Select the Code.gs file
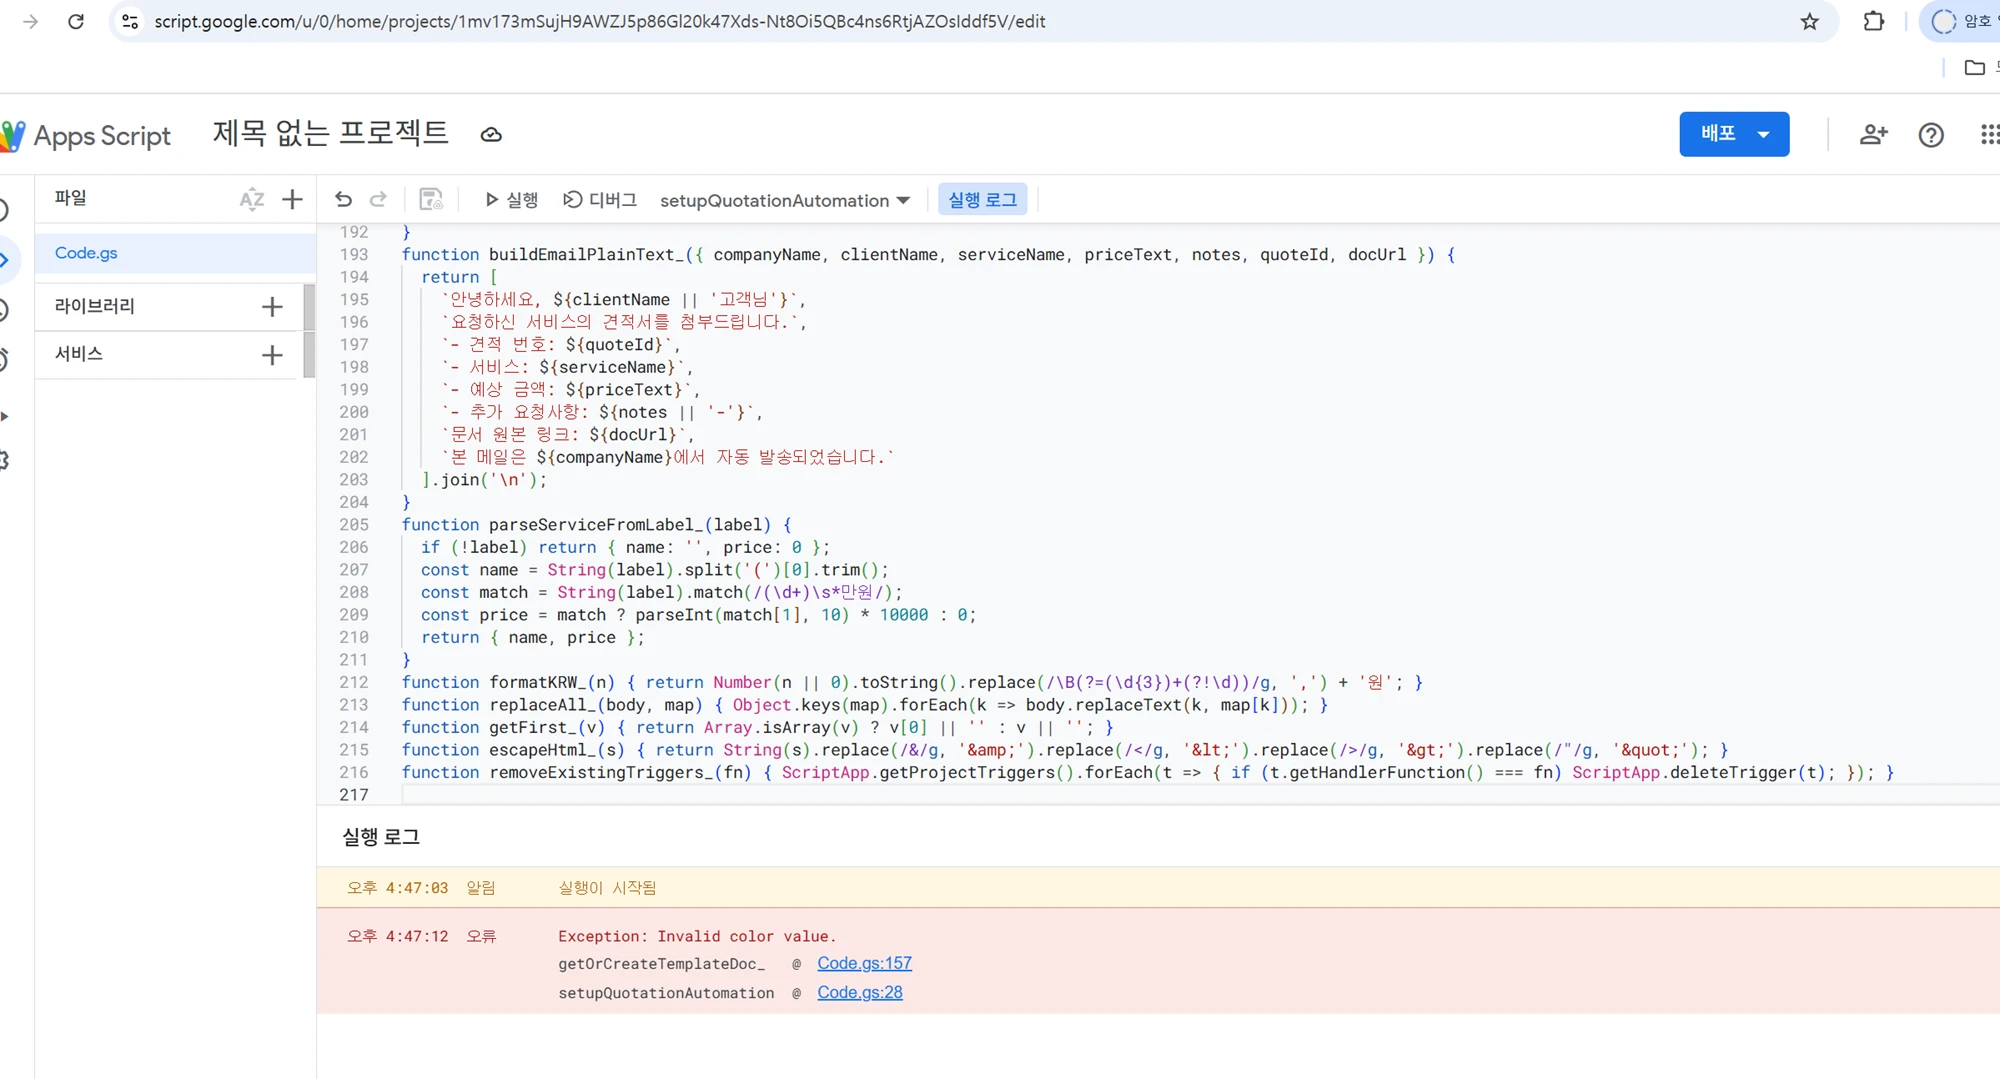 click(86, 253)
